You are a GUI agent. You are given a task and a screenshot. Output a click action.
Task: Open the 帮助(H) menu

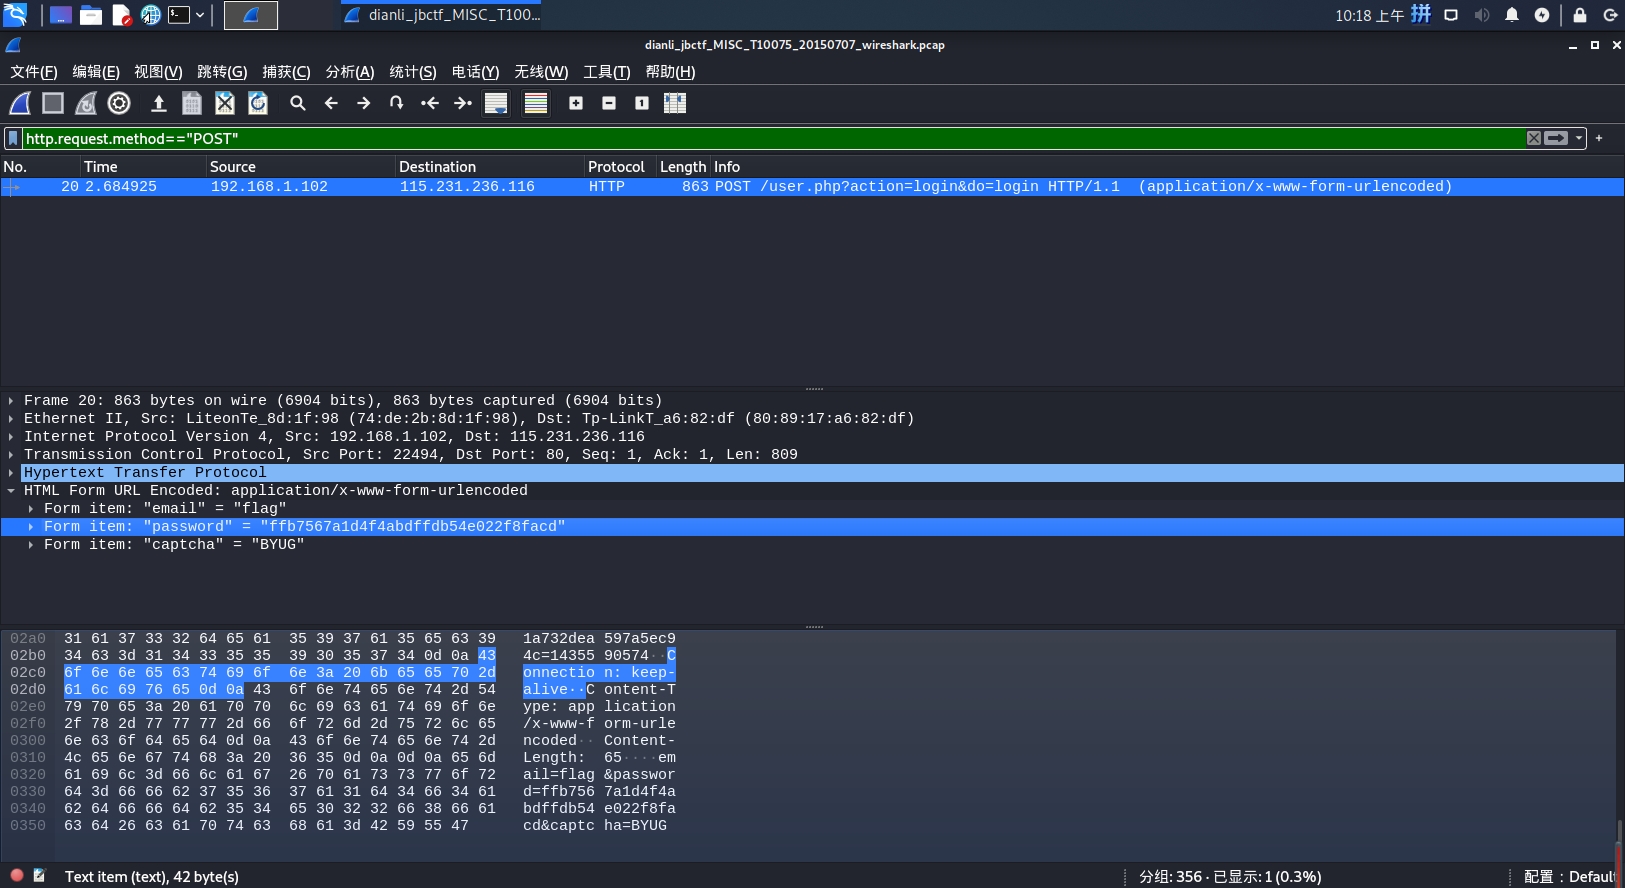(x=670, y=72)
